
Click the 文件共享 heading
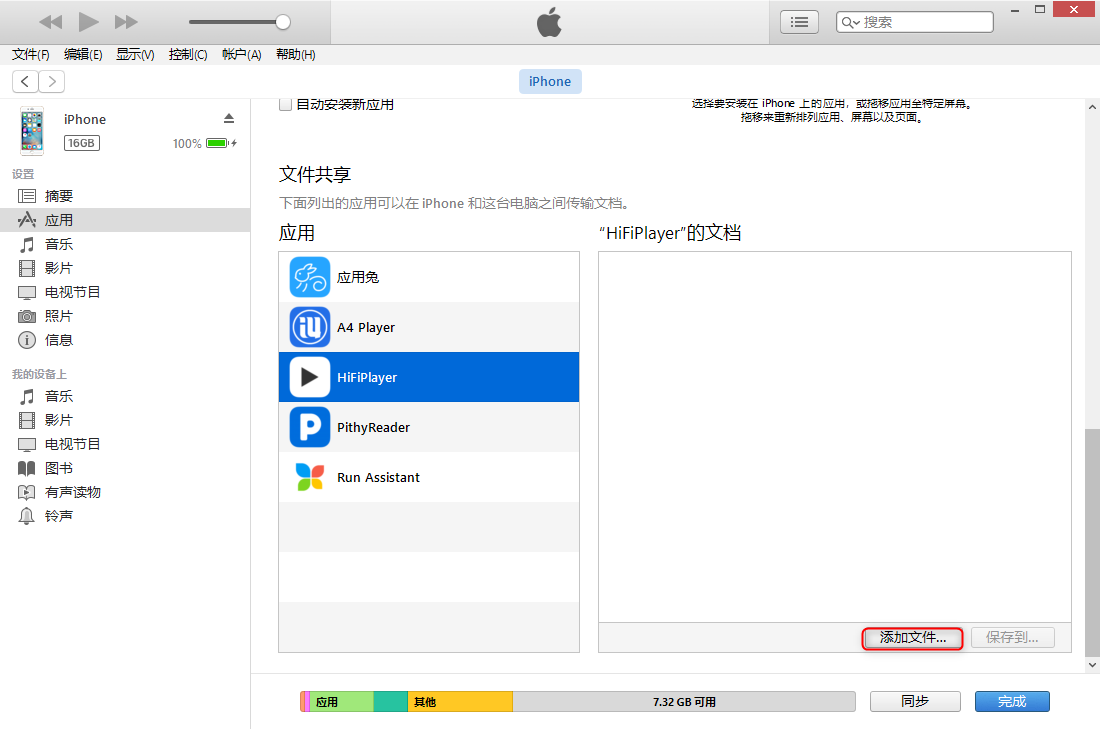pos(315,174)
